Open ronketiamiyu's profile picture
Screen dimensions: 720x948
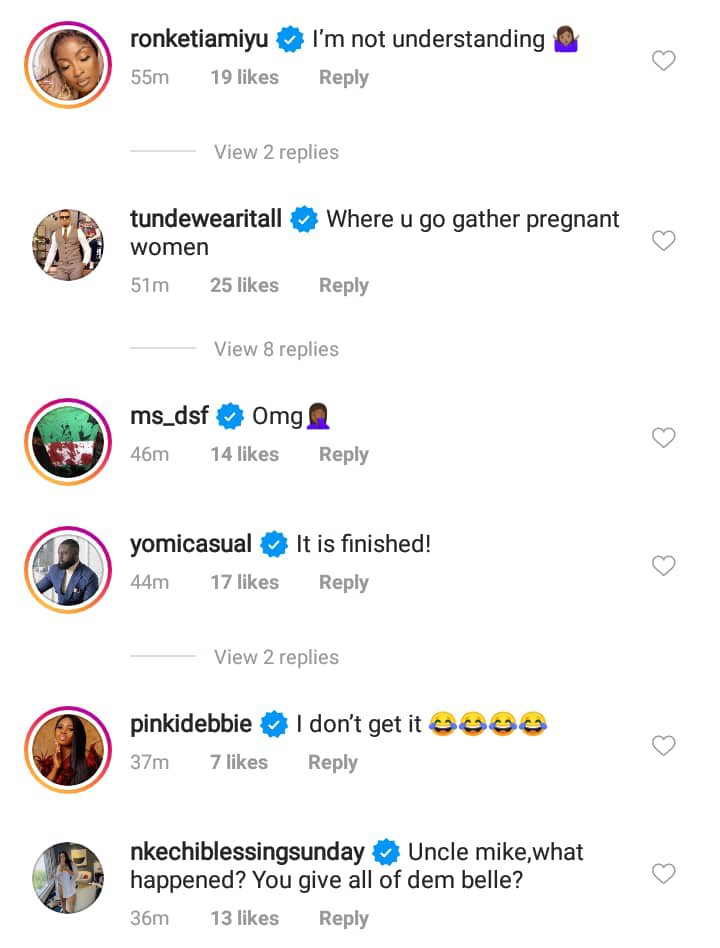[x=68, y=60]
